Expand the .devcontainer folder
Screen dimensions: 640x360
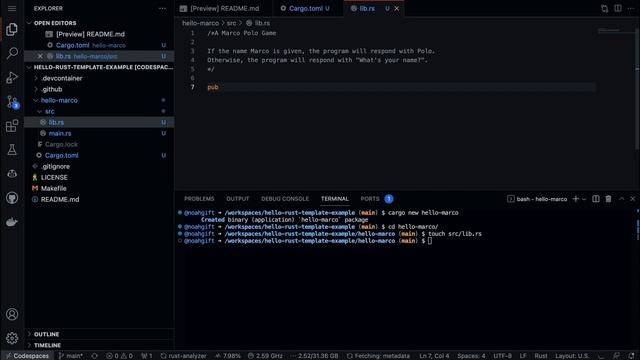pos(99,78)
